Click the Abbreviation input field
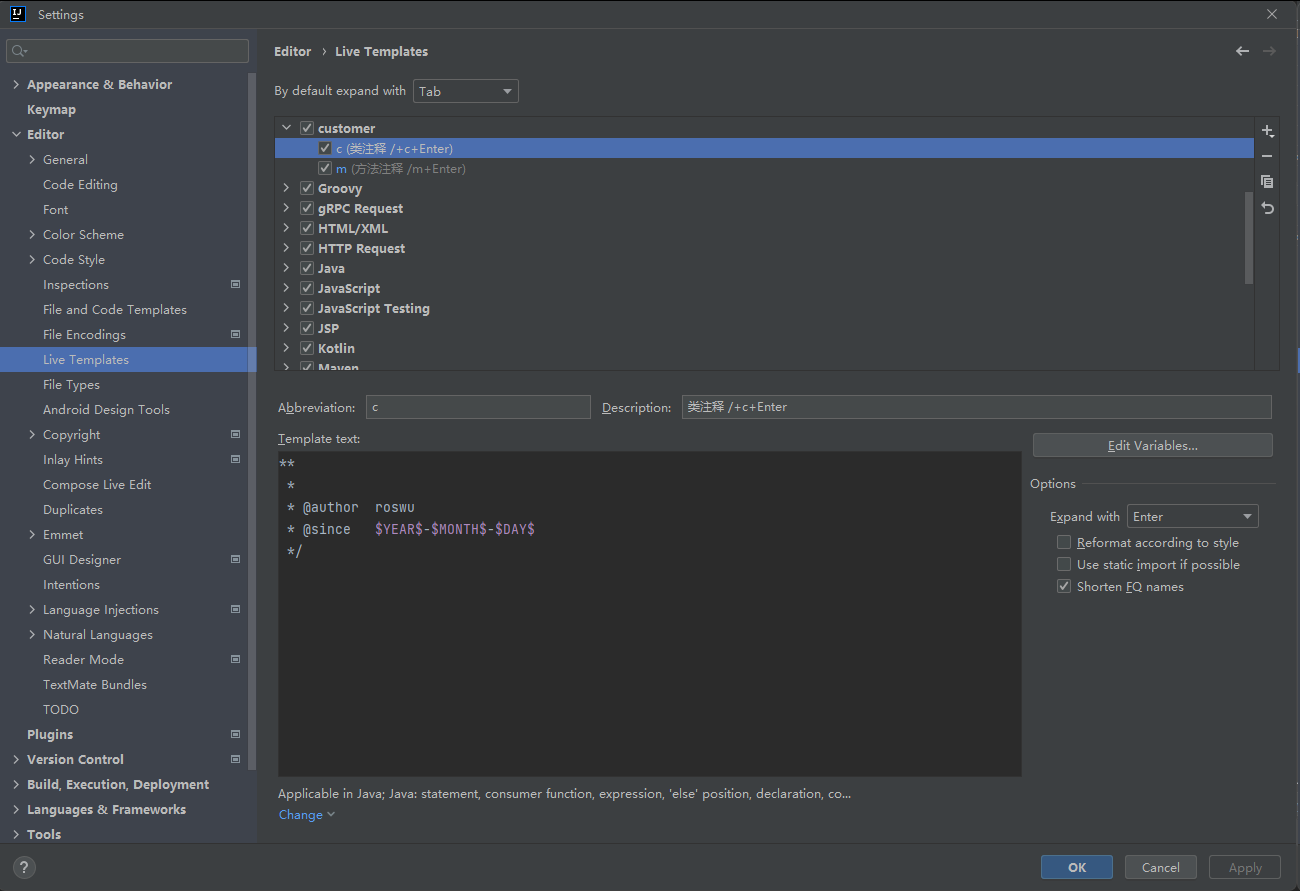Image resolution: width=1300 pixels, height=891 pixels. coord(478,407)
